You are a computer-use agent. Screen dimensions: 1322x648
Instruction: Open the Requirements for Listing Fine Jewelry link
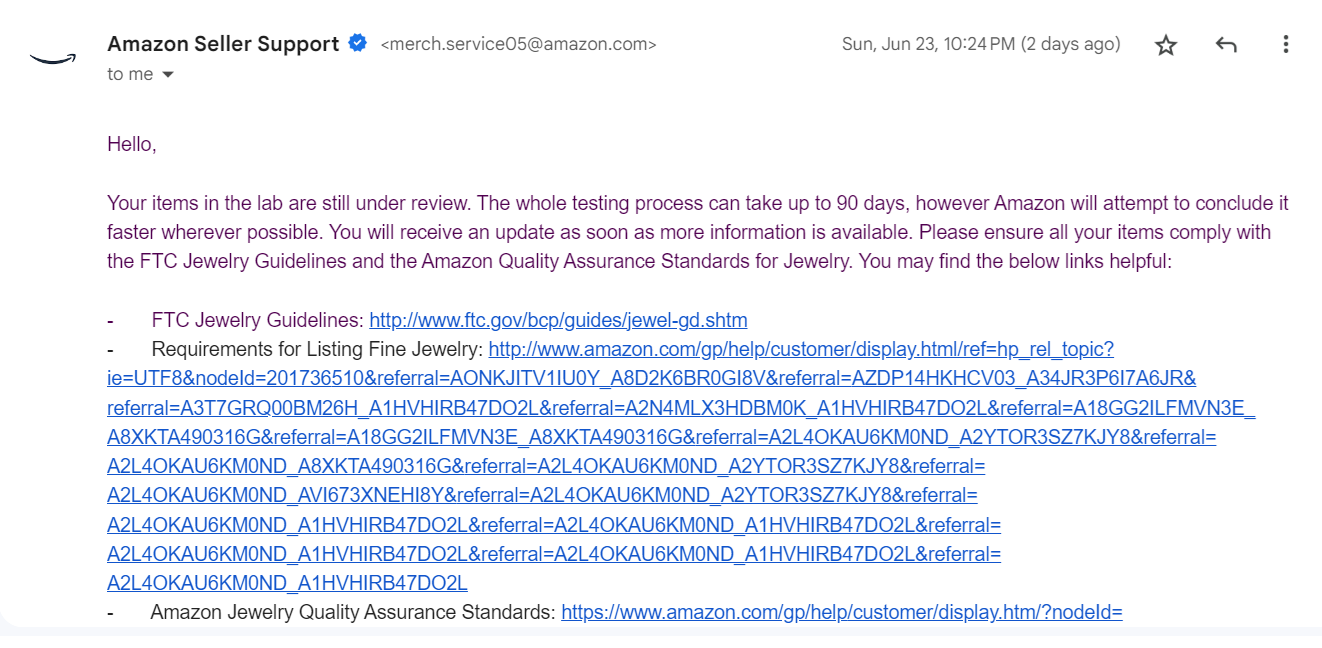pos(801,350)
